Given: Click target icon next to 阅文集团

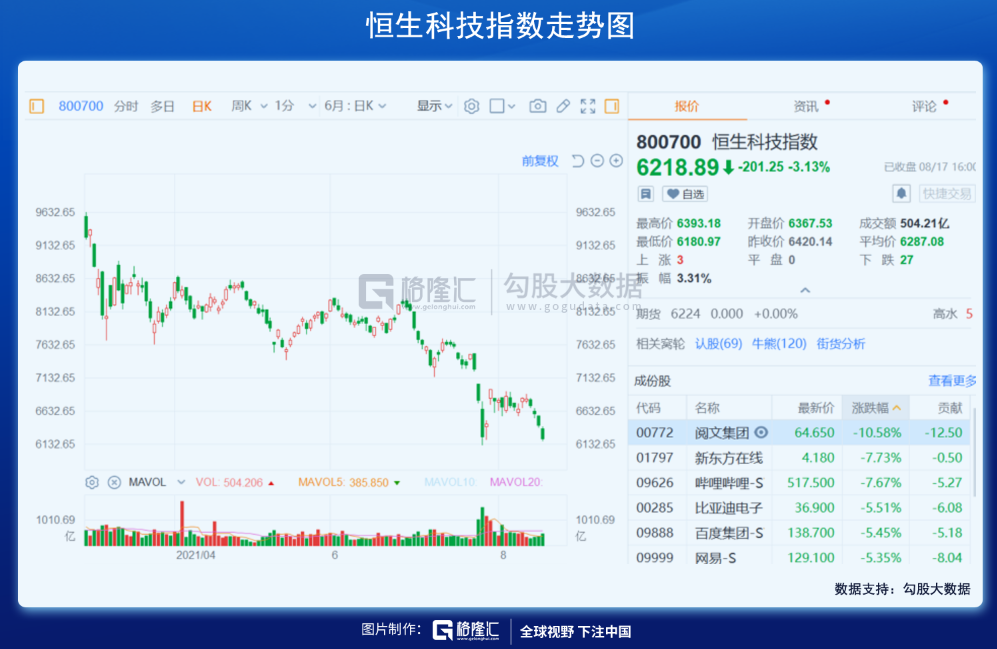Looking at the screenshot, I should point(761,432).
